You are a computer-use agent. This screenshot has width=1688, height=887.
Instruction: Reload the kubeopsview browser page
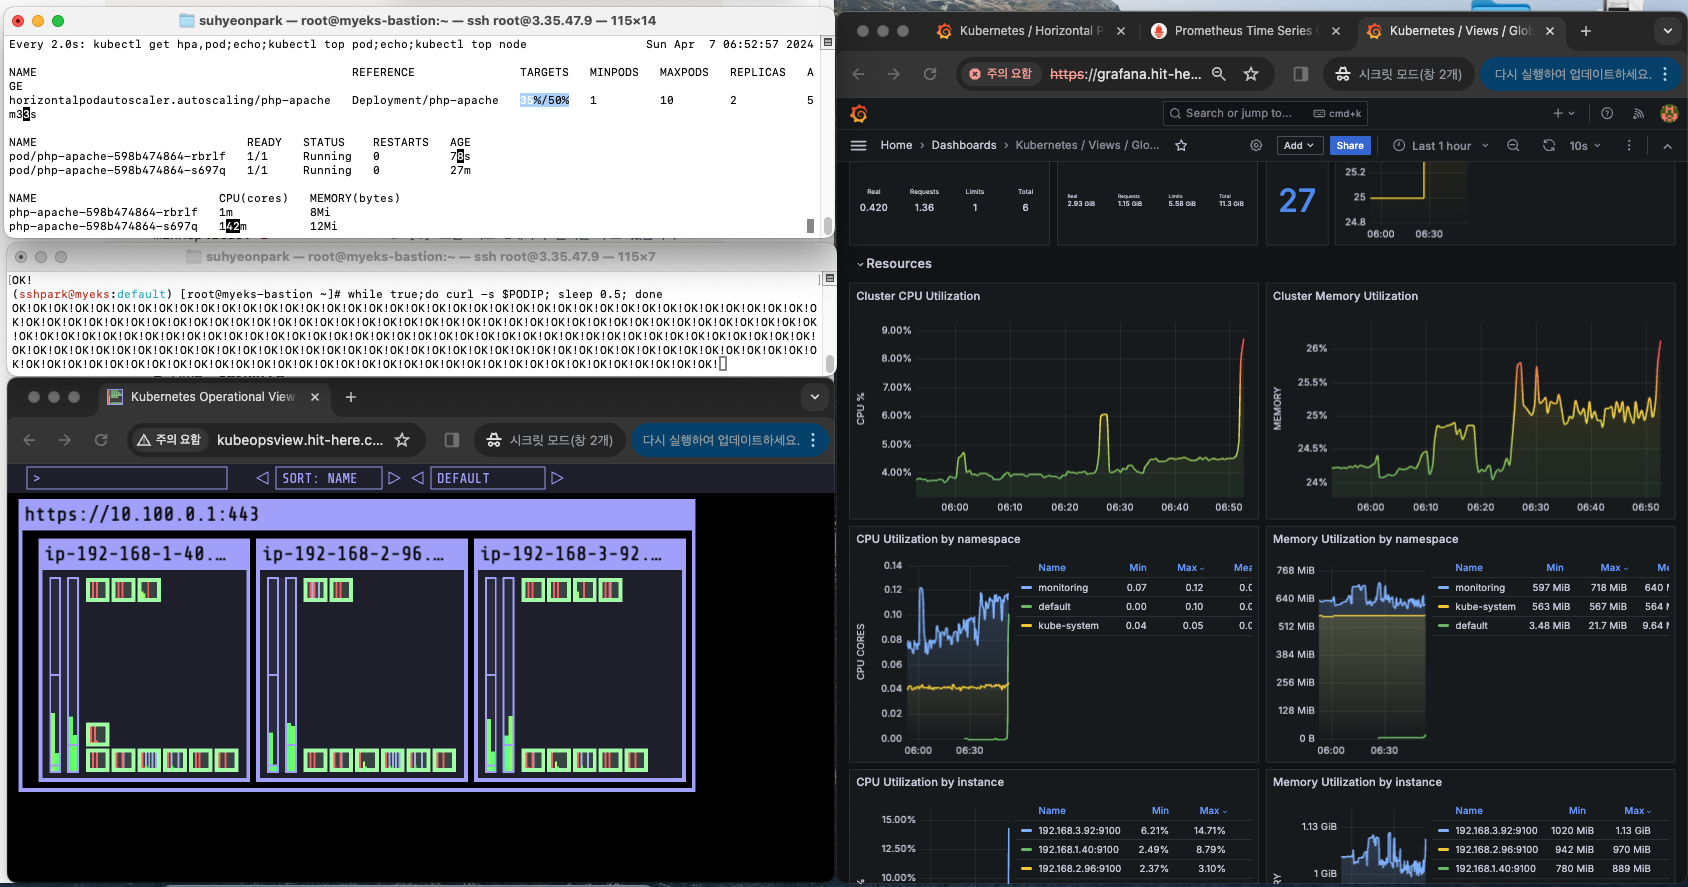[101, 439]
